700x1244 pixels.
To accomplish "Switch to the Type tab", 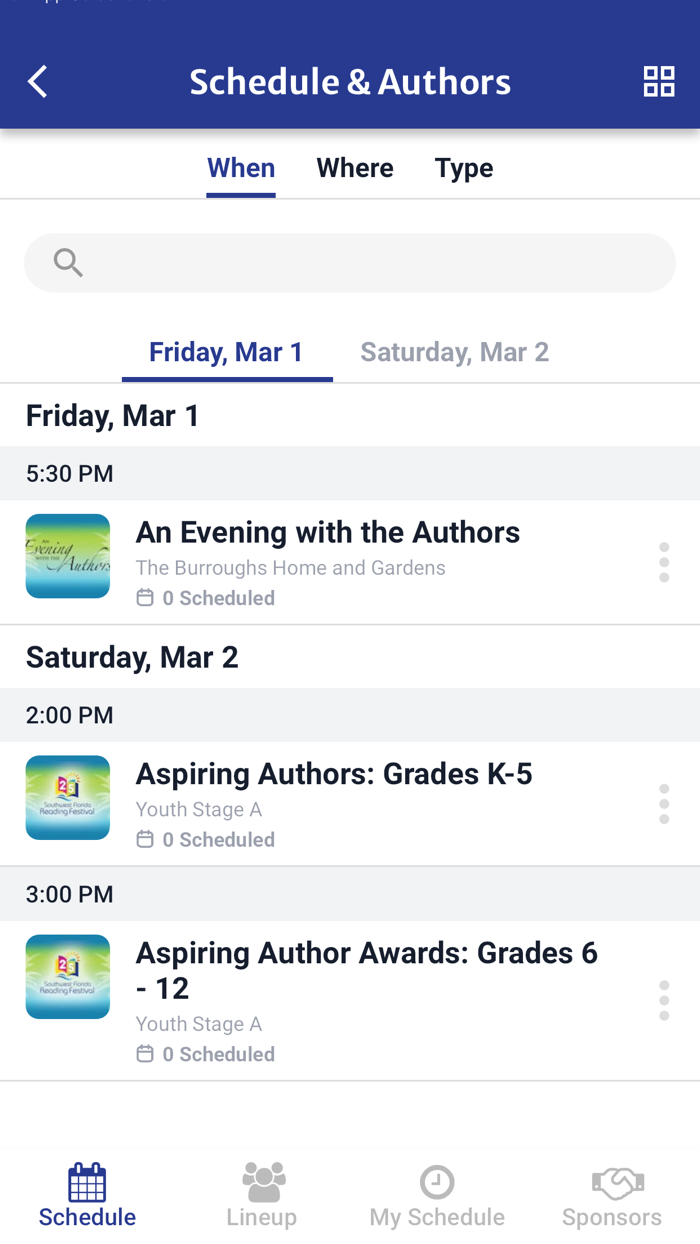I will 463,168.
